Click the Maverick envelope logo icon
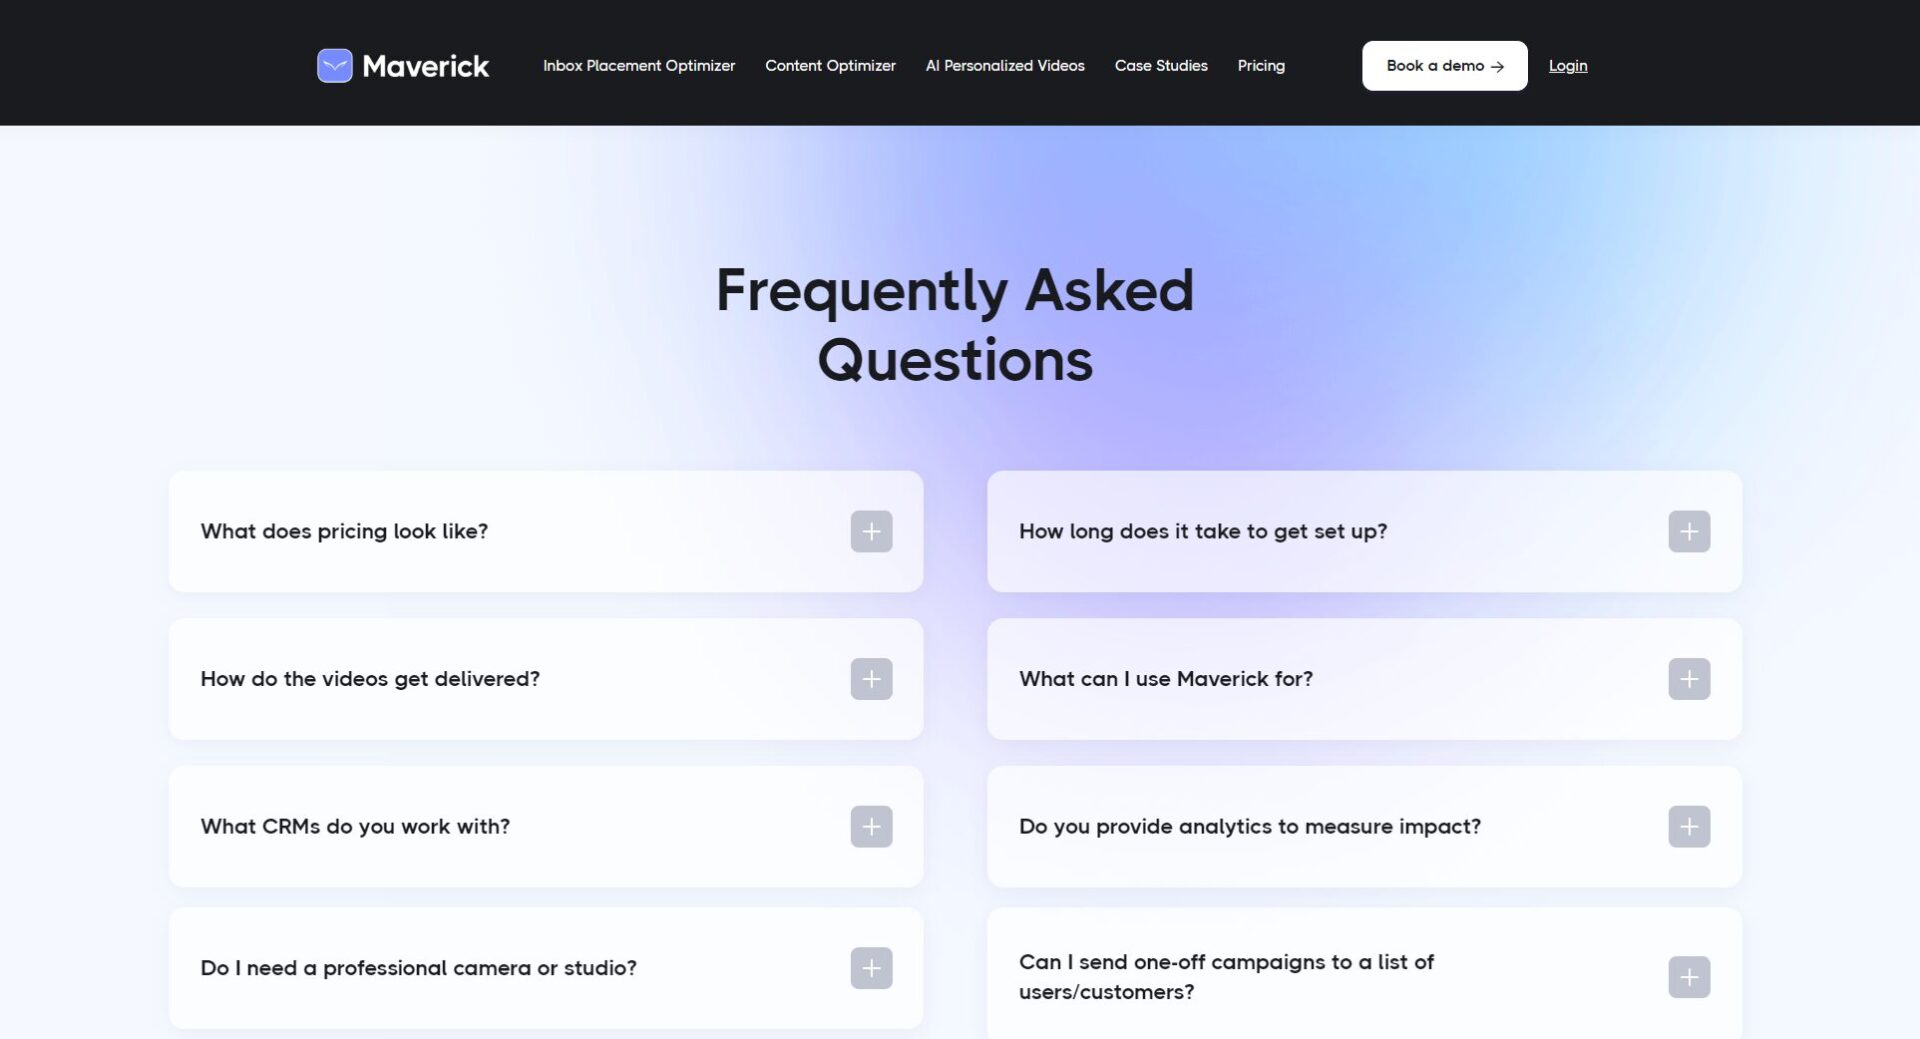 point(334,66)
